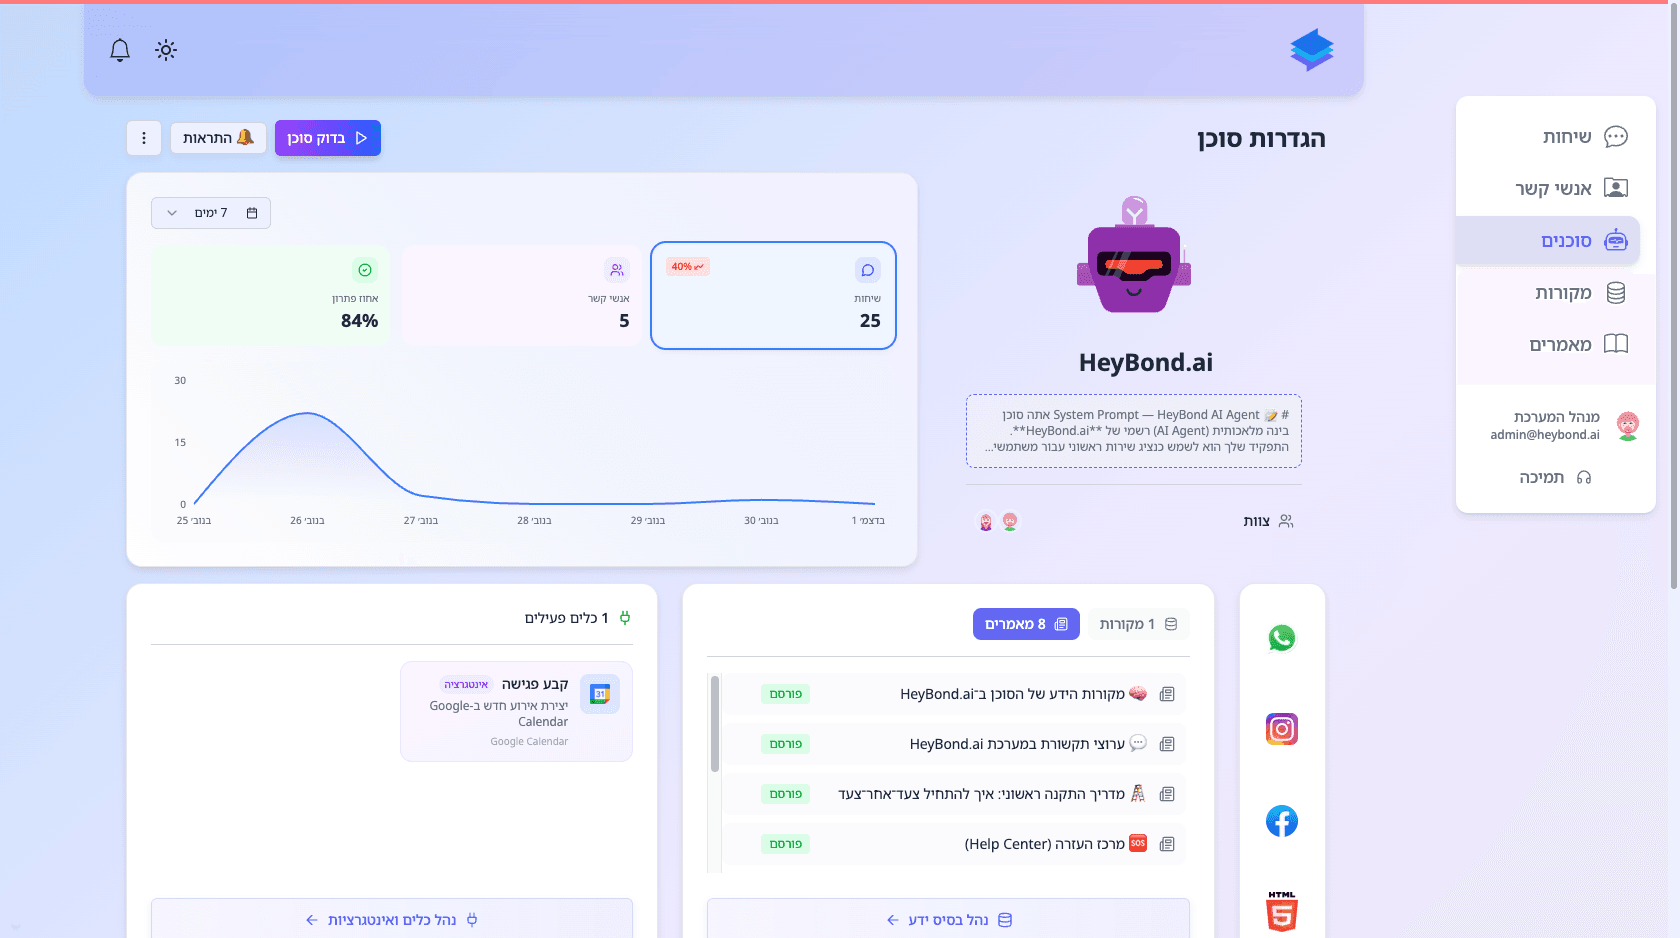
Task: Select the 8 מאמרים tab
Action: [x=1026, y=624]
